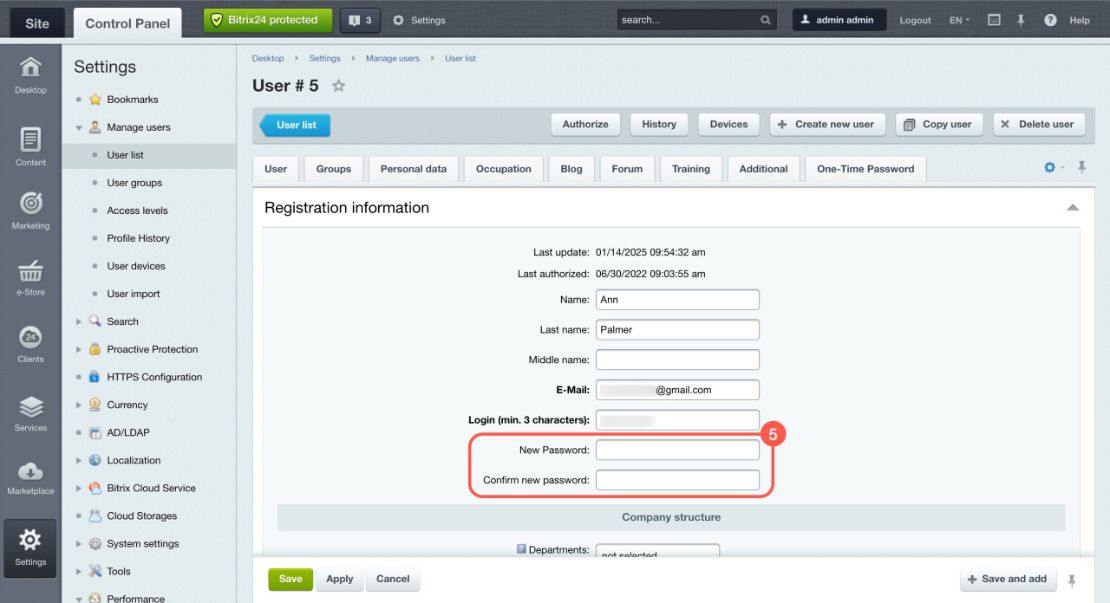
Task: Open the Clients section icon
Action: click(30, 345)
